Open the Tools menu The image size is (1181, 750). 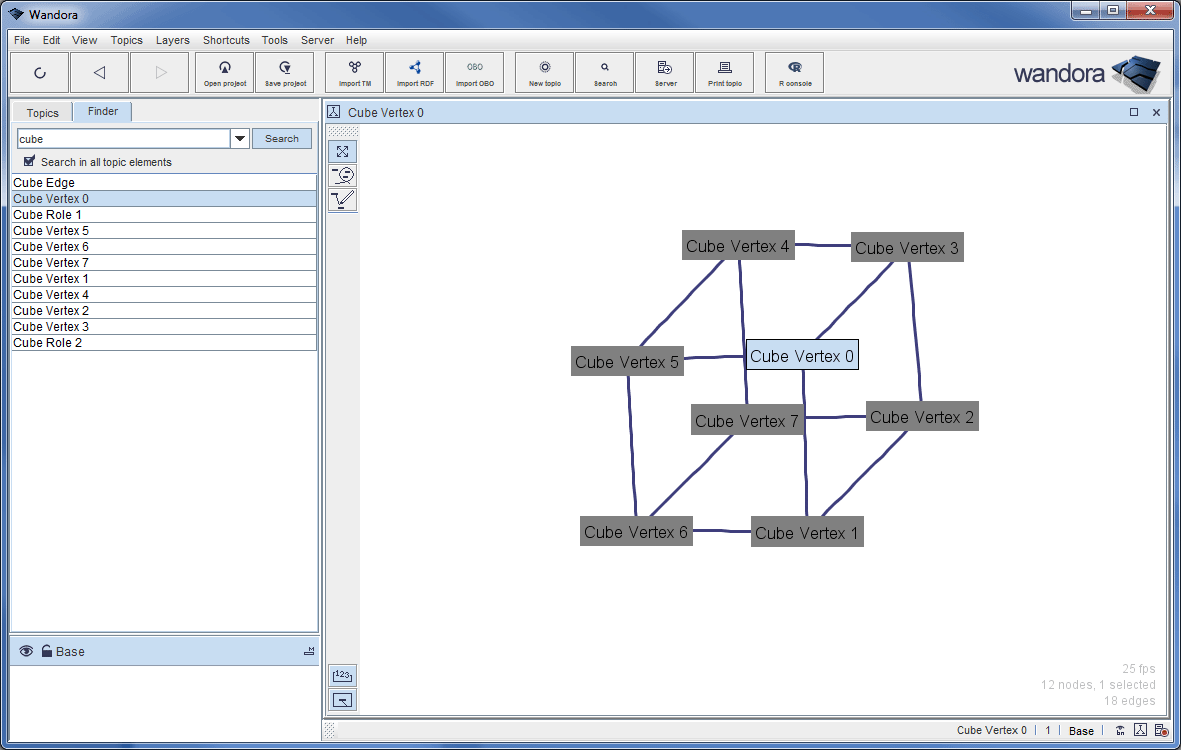(x=274, y=40)
